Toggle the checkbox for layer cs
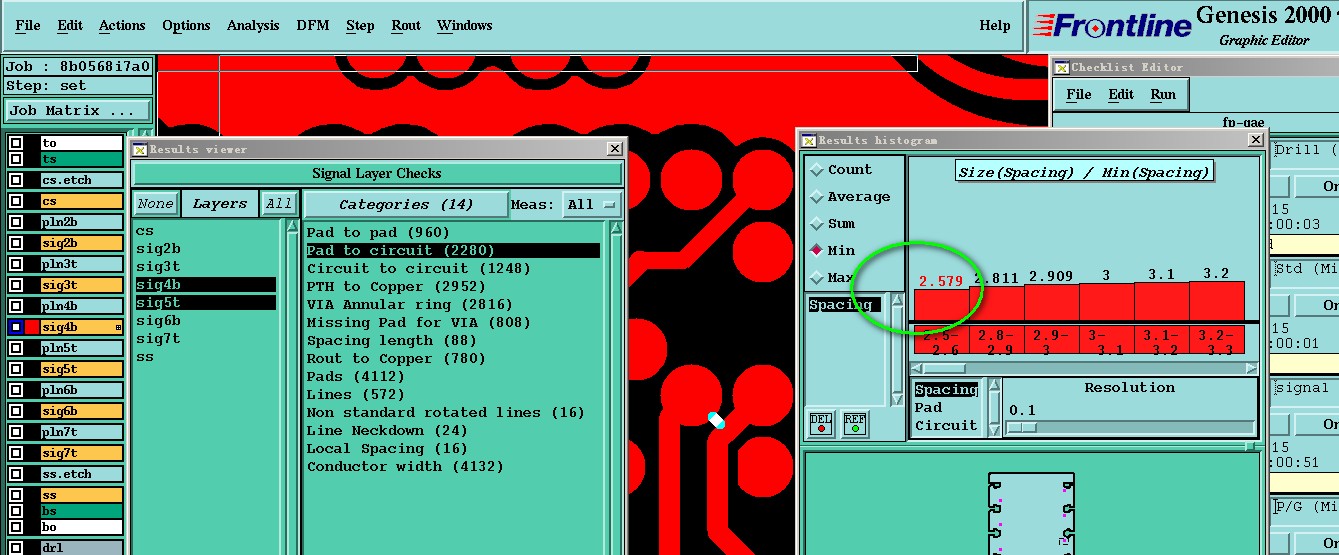 pos(16,201)
